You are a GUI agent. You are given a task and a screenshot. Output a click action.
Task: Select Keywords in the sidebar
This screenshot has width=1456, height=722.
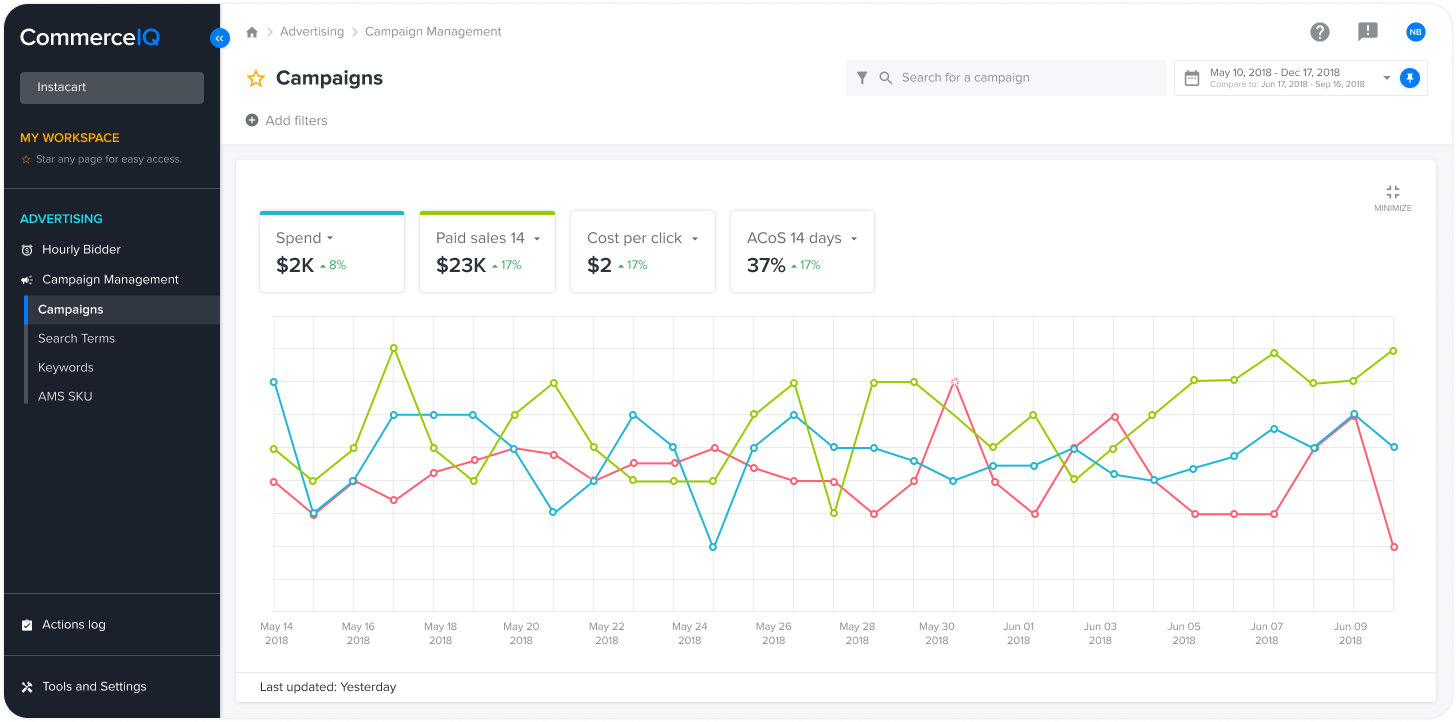point(66,368)
